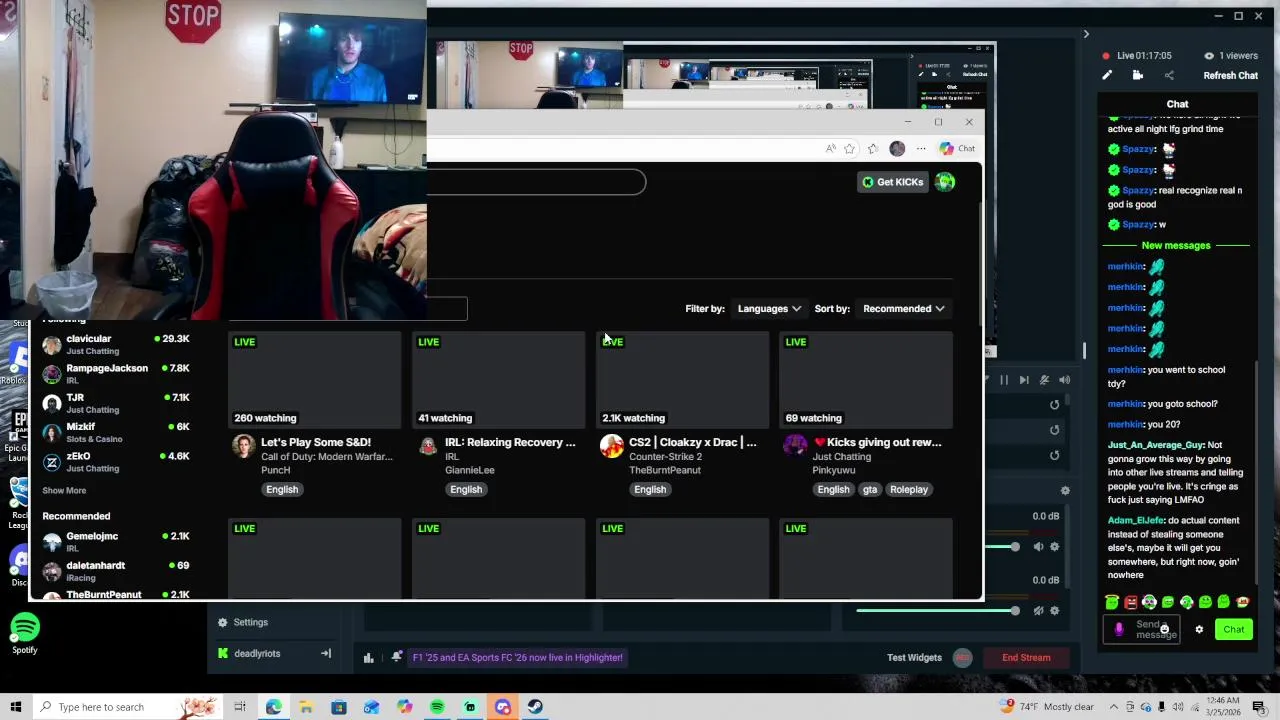Open browser profile avatar icon
This screenshot has height=720, width=1280.
point(897,148)
